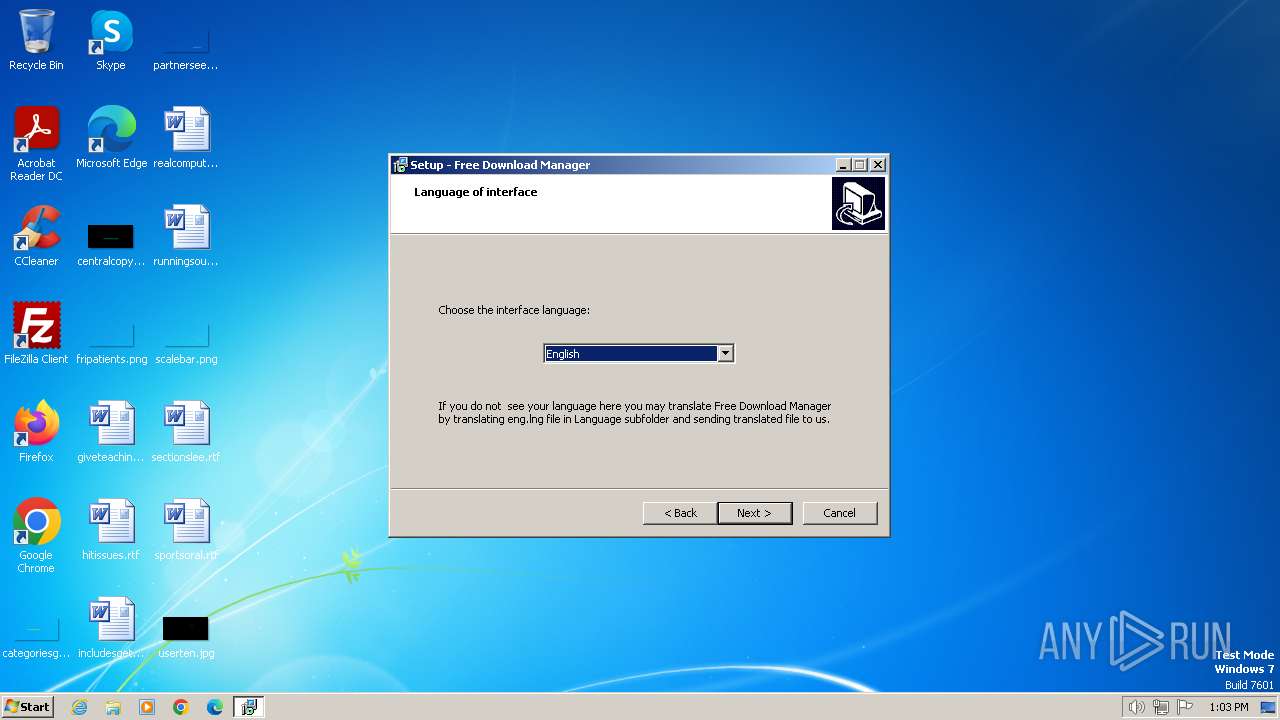1280x720 pixels.
Task: Minimize the Setup window
Action: [843, 165]
